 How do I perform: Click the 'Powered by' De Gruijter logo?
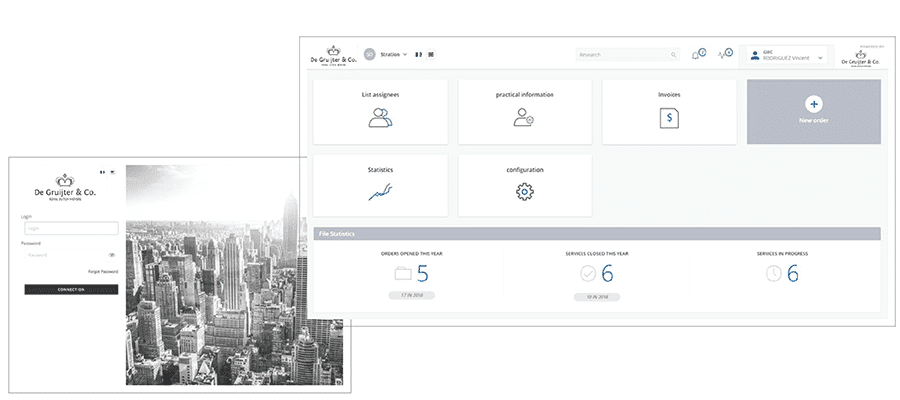(x=860, y=58)
